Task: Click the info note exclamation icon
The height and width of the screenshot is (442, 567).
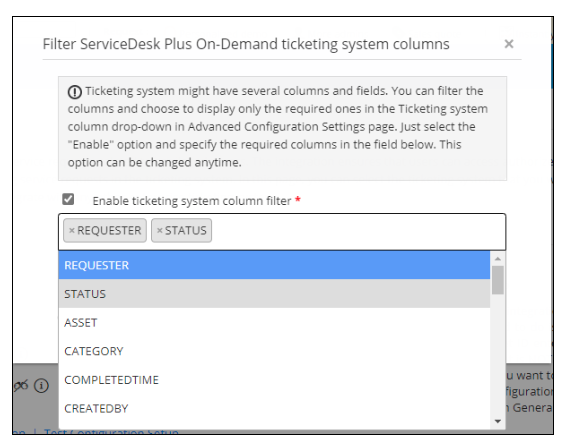Action: tap(74, 92)
